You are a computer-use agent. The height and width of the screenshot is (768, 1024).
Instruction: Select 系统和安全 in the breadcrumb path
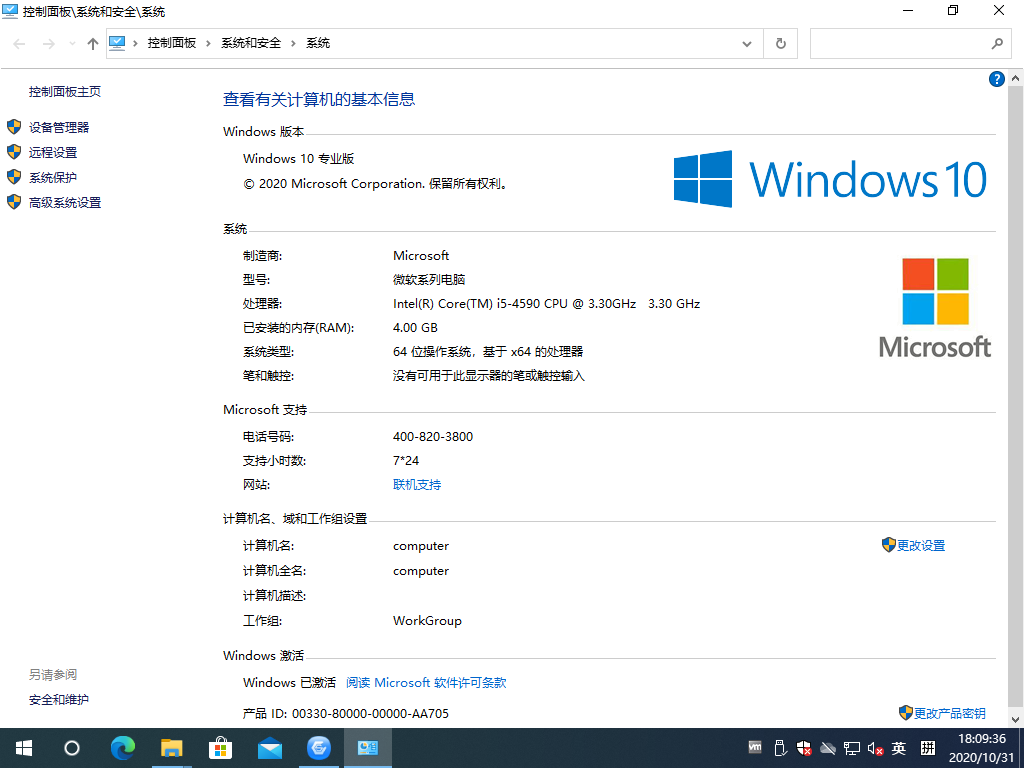tap(250, 44)
